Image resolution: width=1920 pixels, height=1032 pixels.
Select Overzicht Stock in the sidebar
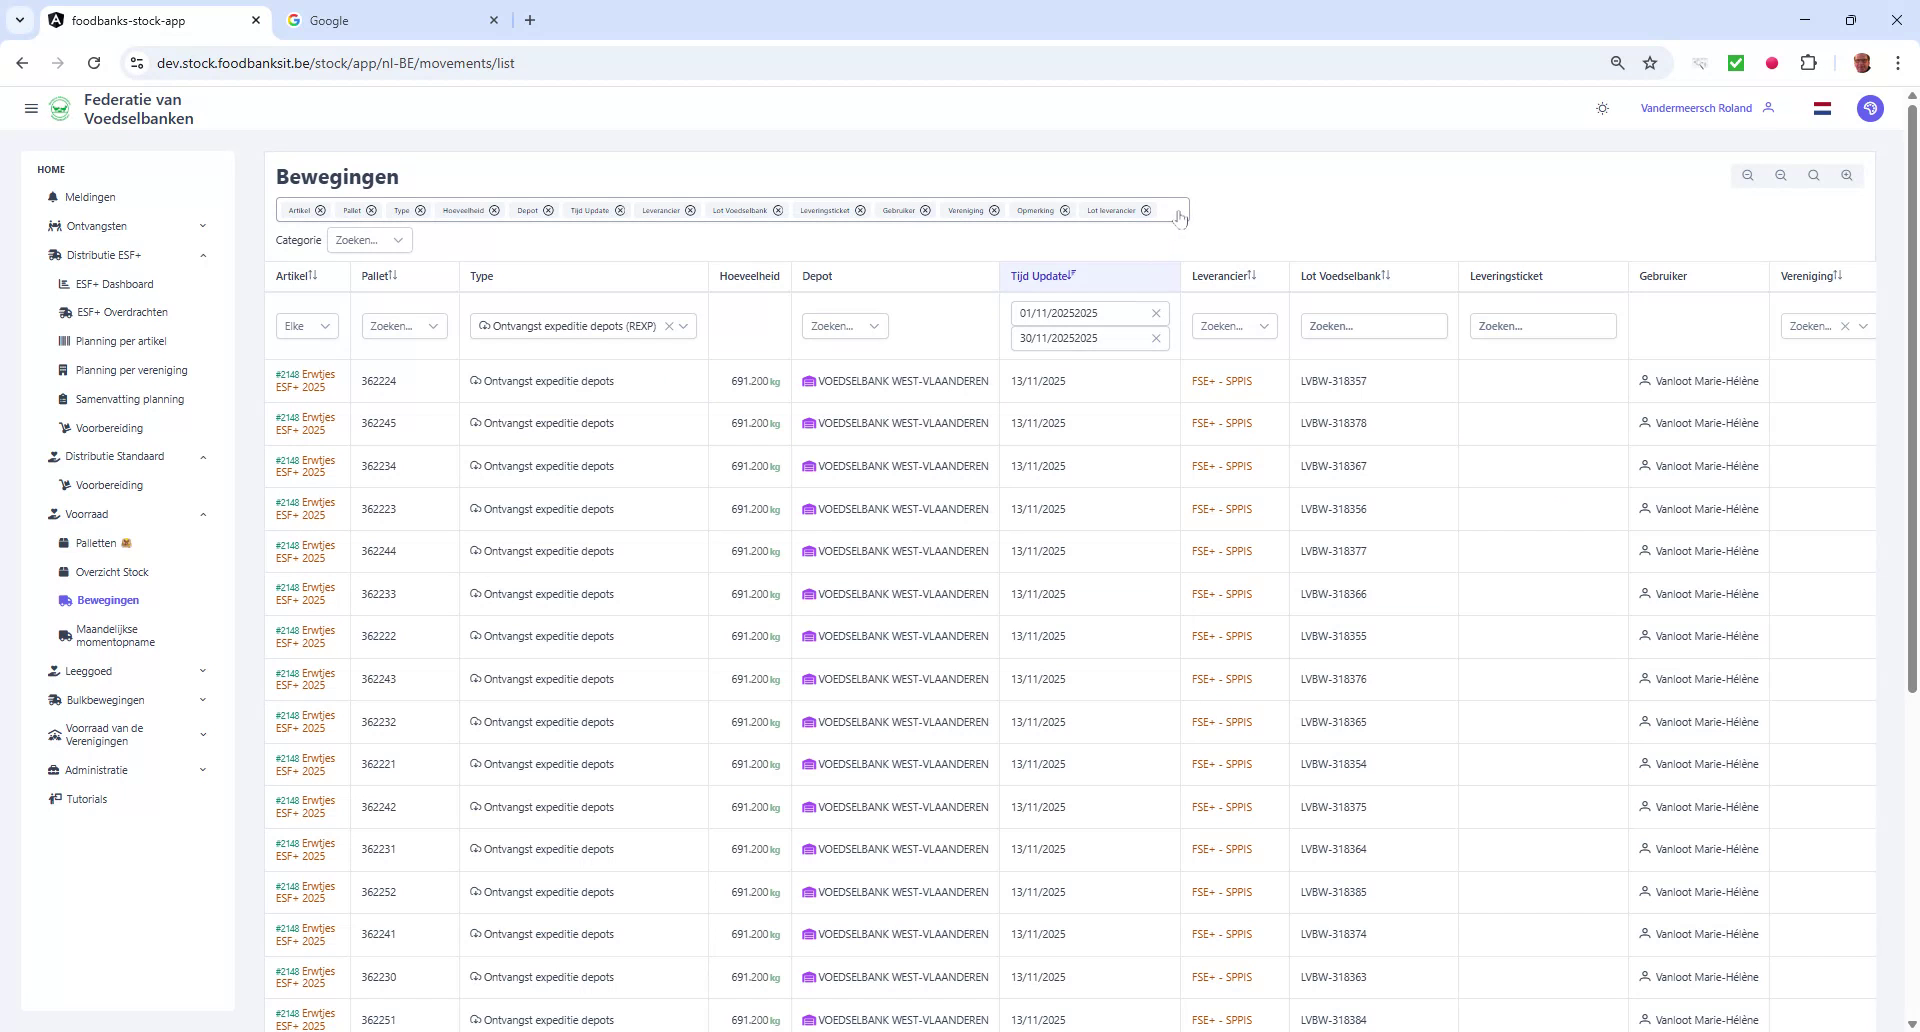coord(112,572)
